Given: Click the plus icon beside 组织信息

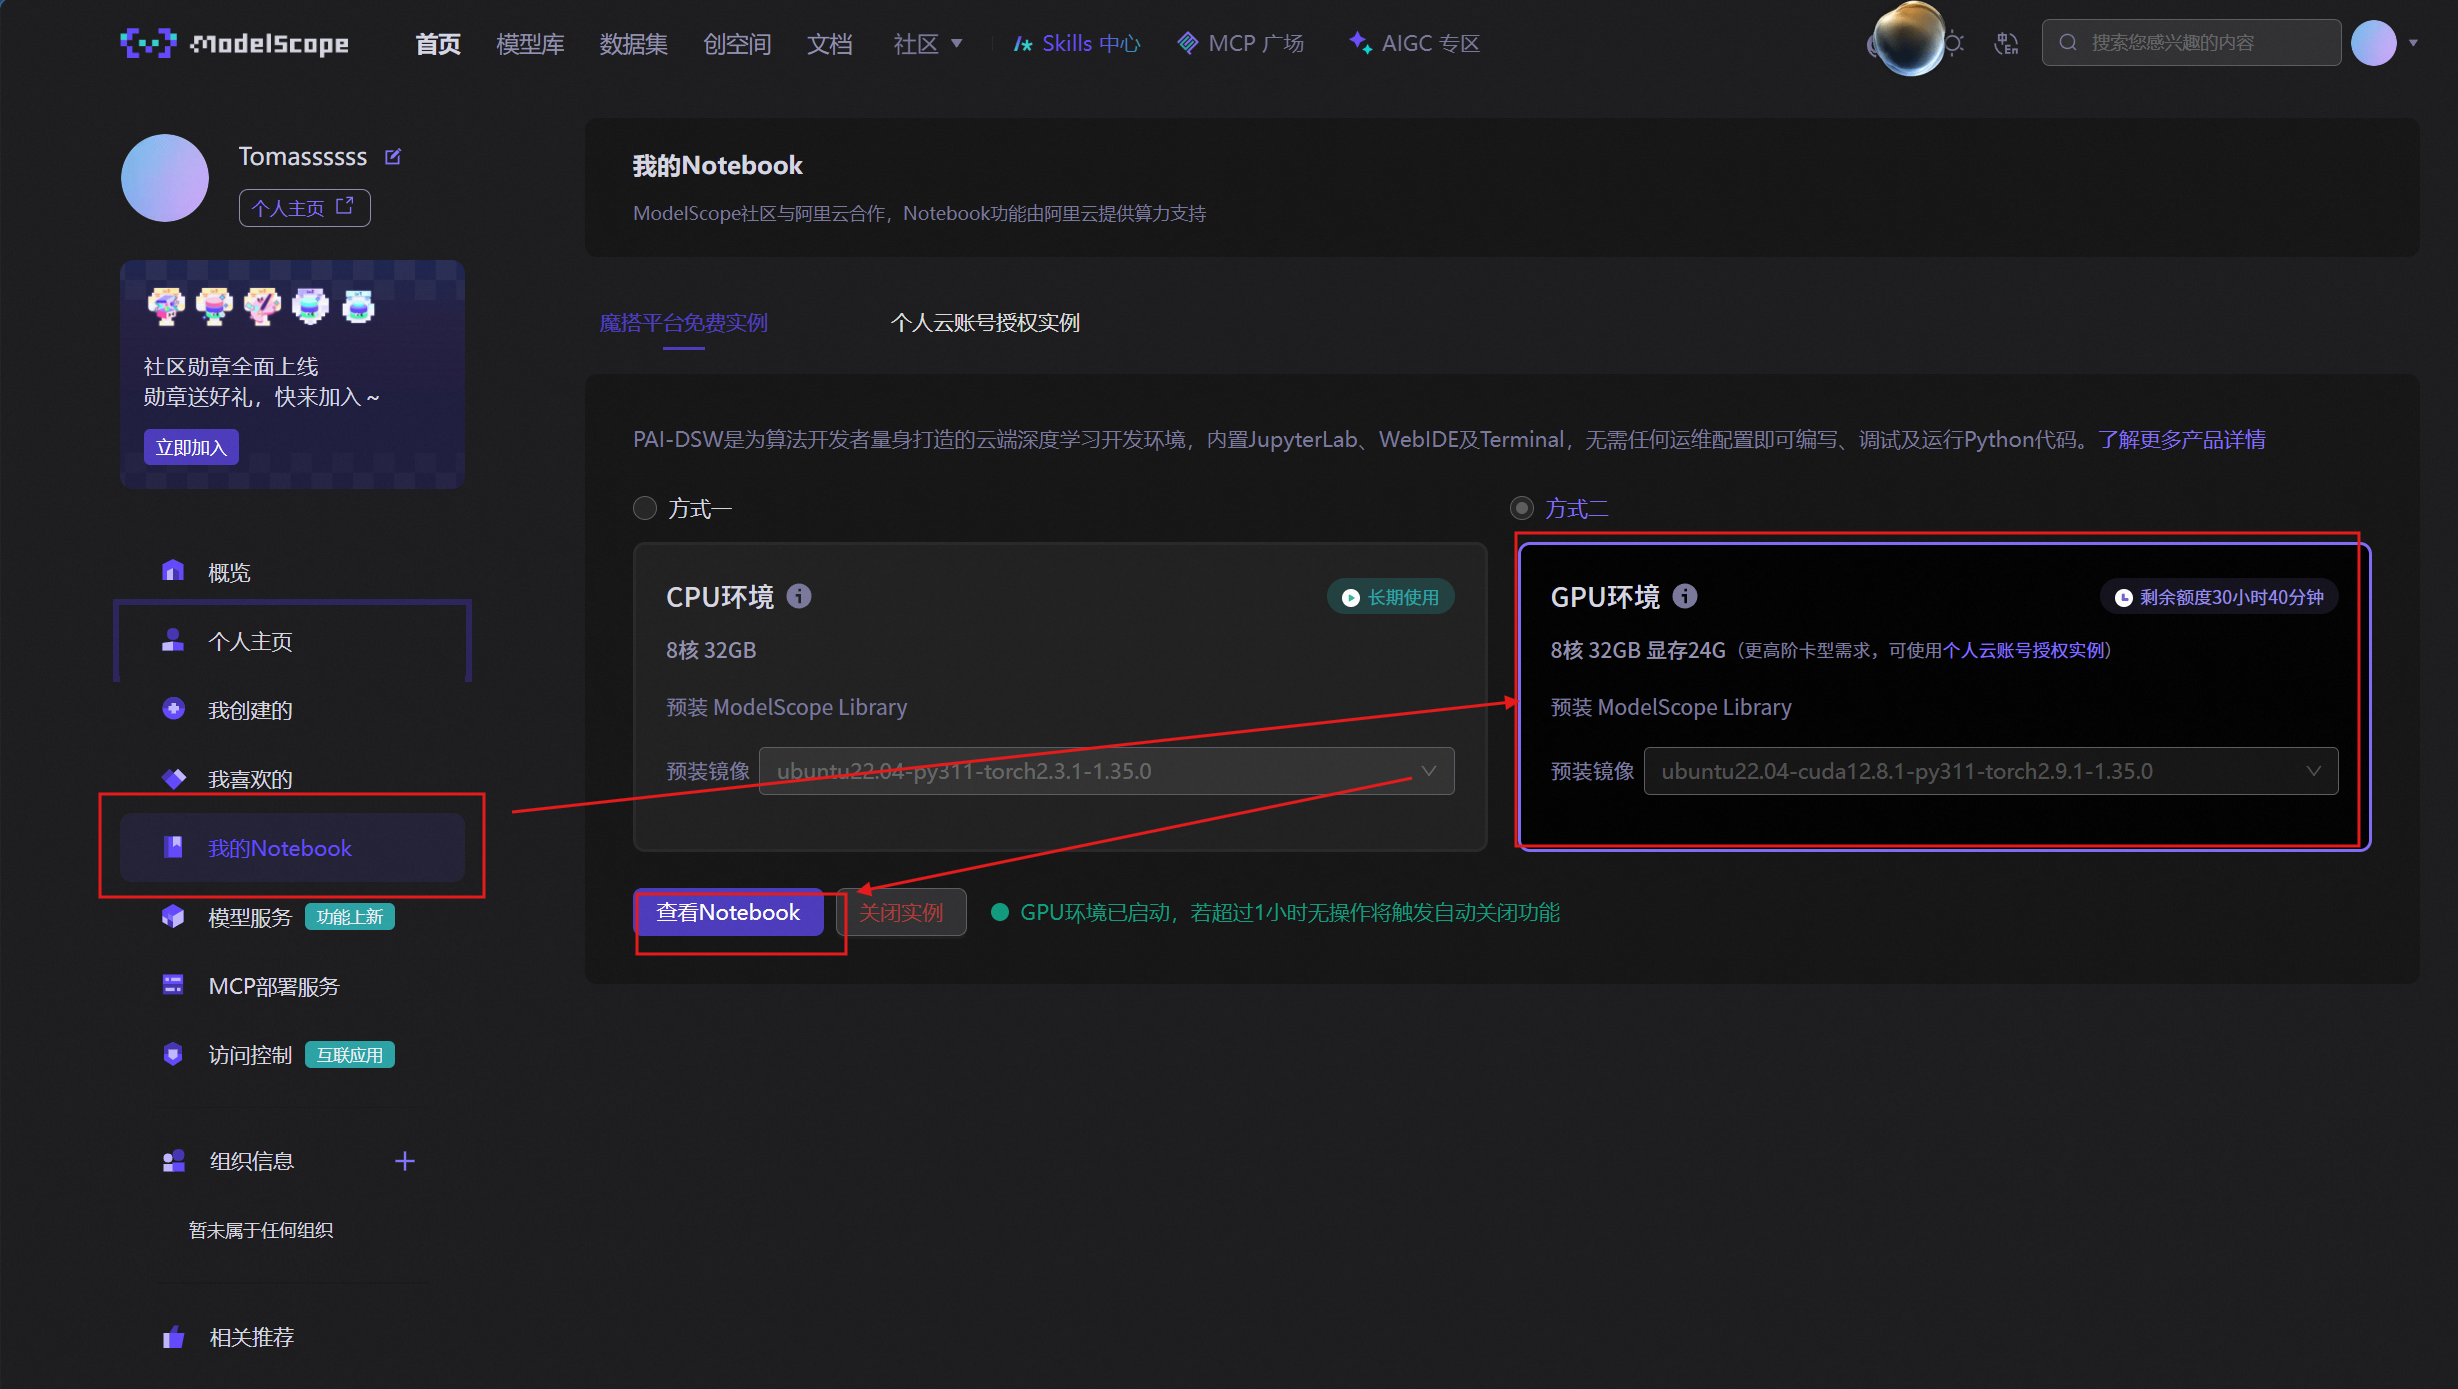Looking at the screenshot, I should point(404,1161).
